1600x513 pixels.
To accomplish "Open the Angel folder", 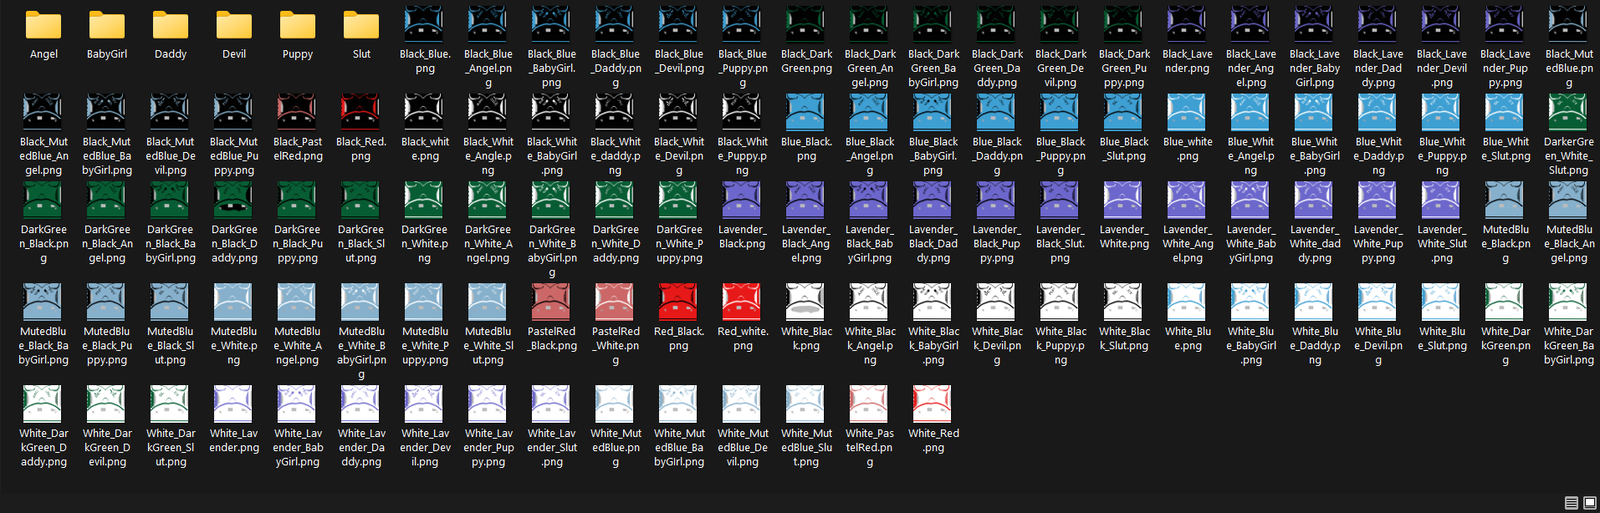I will click(43, 26).
